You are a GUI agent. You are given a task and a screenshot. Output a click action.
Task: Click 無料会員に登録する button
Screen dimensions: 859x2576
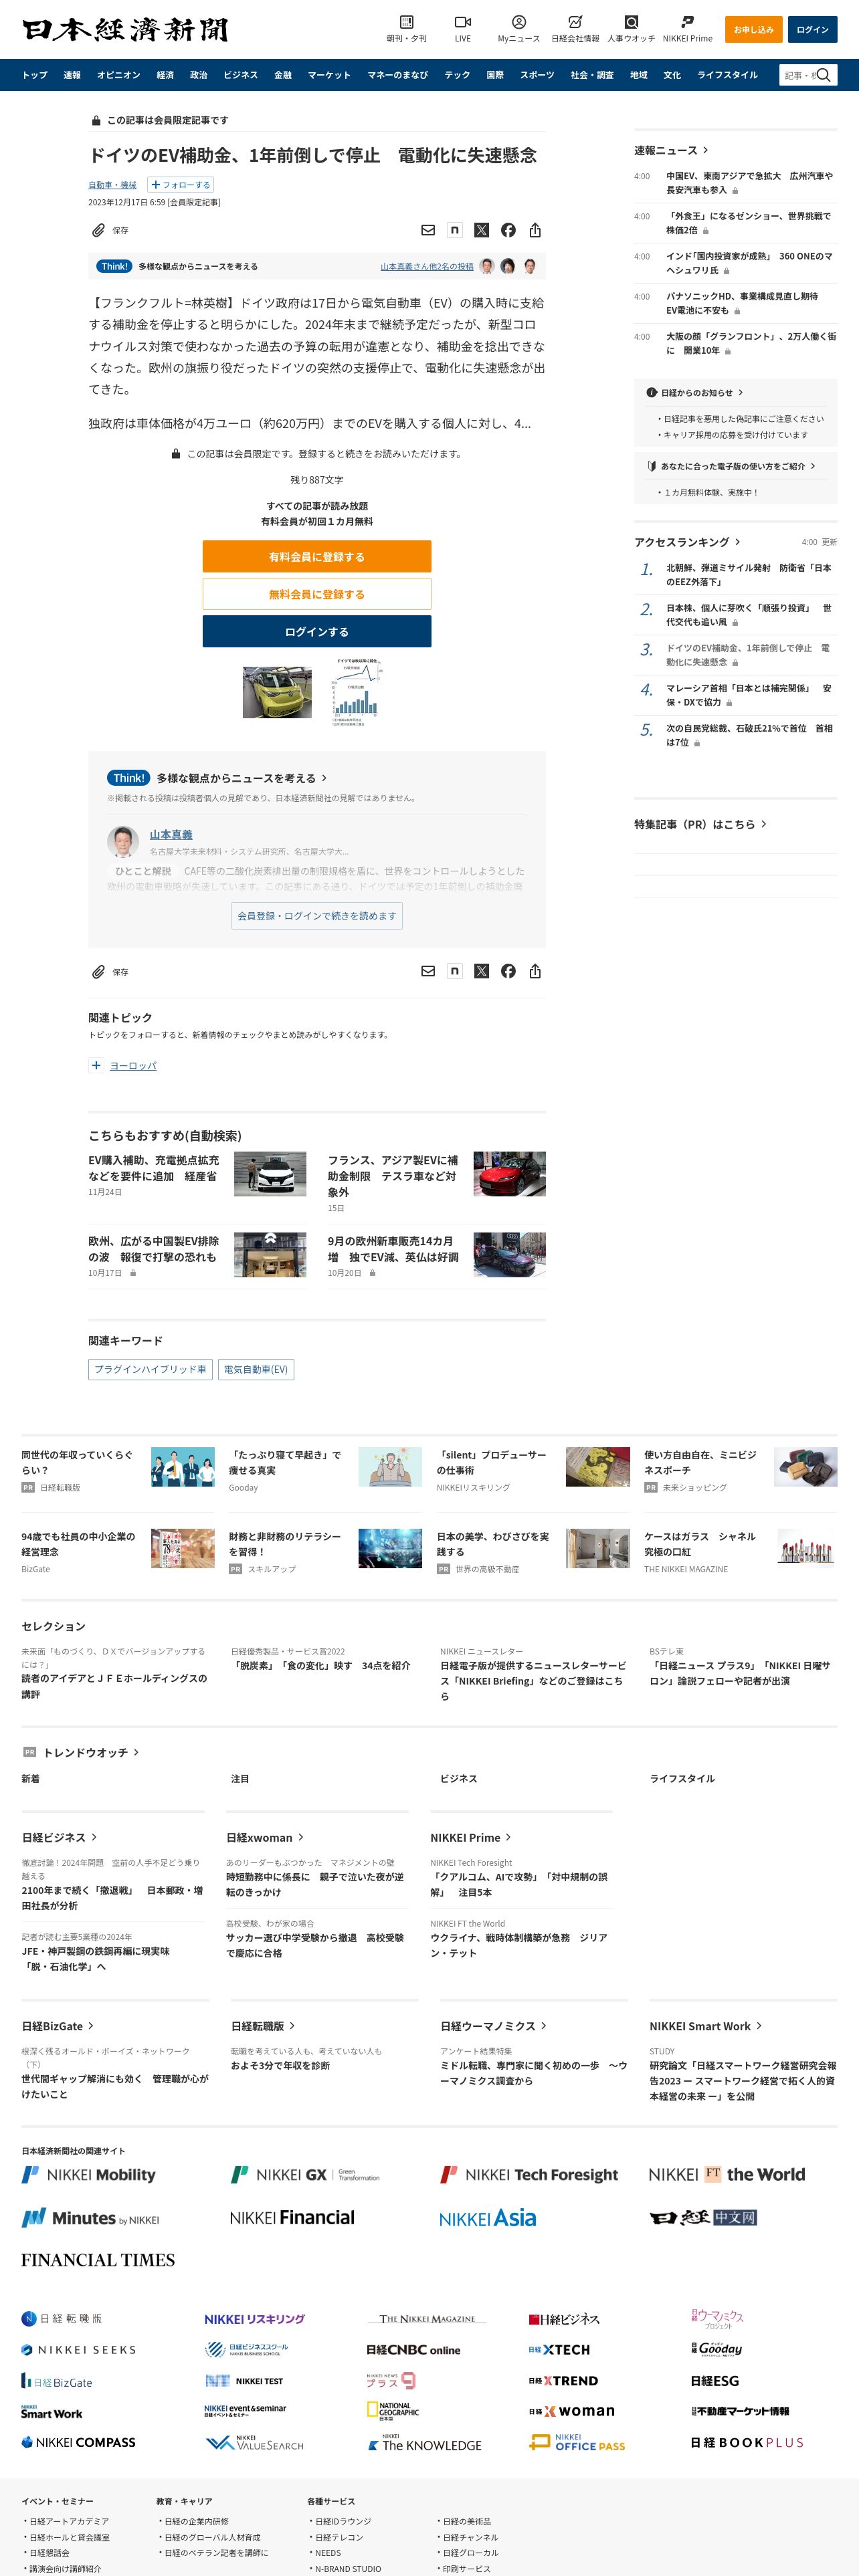point(317,594)
